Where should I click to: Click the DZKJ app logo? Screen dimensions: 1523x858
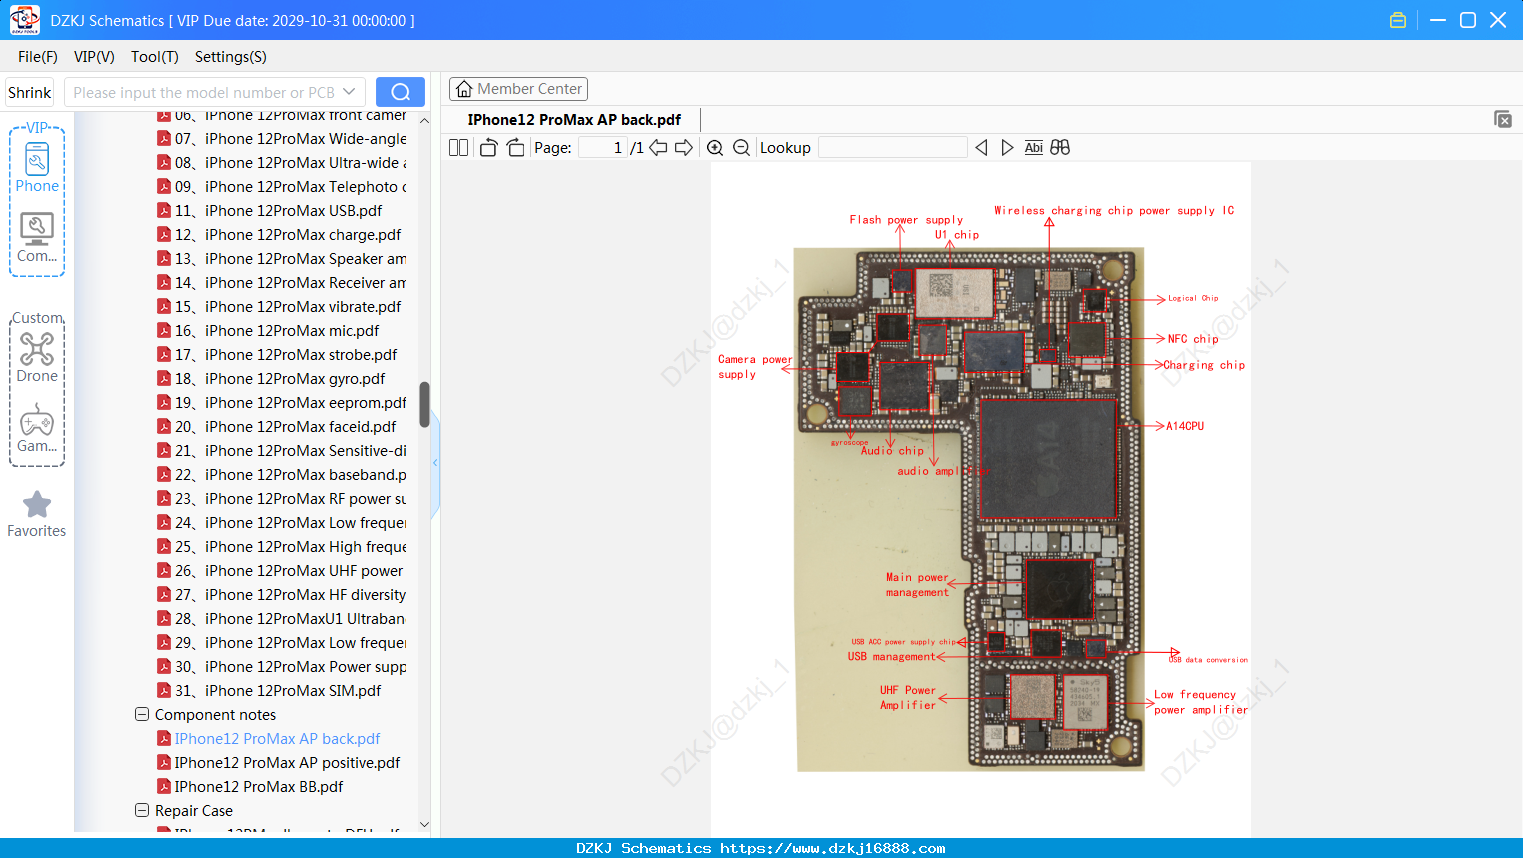(x=24, y=20)
